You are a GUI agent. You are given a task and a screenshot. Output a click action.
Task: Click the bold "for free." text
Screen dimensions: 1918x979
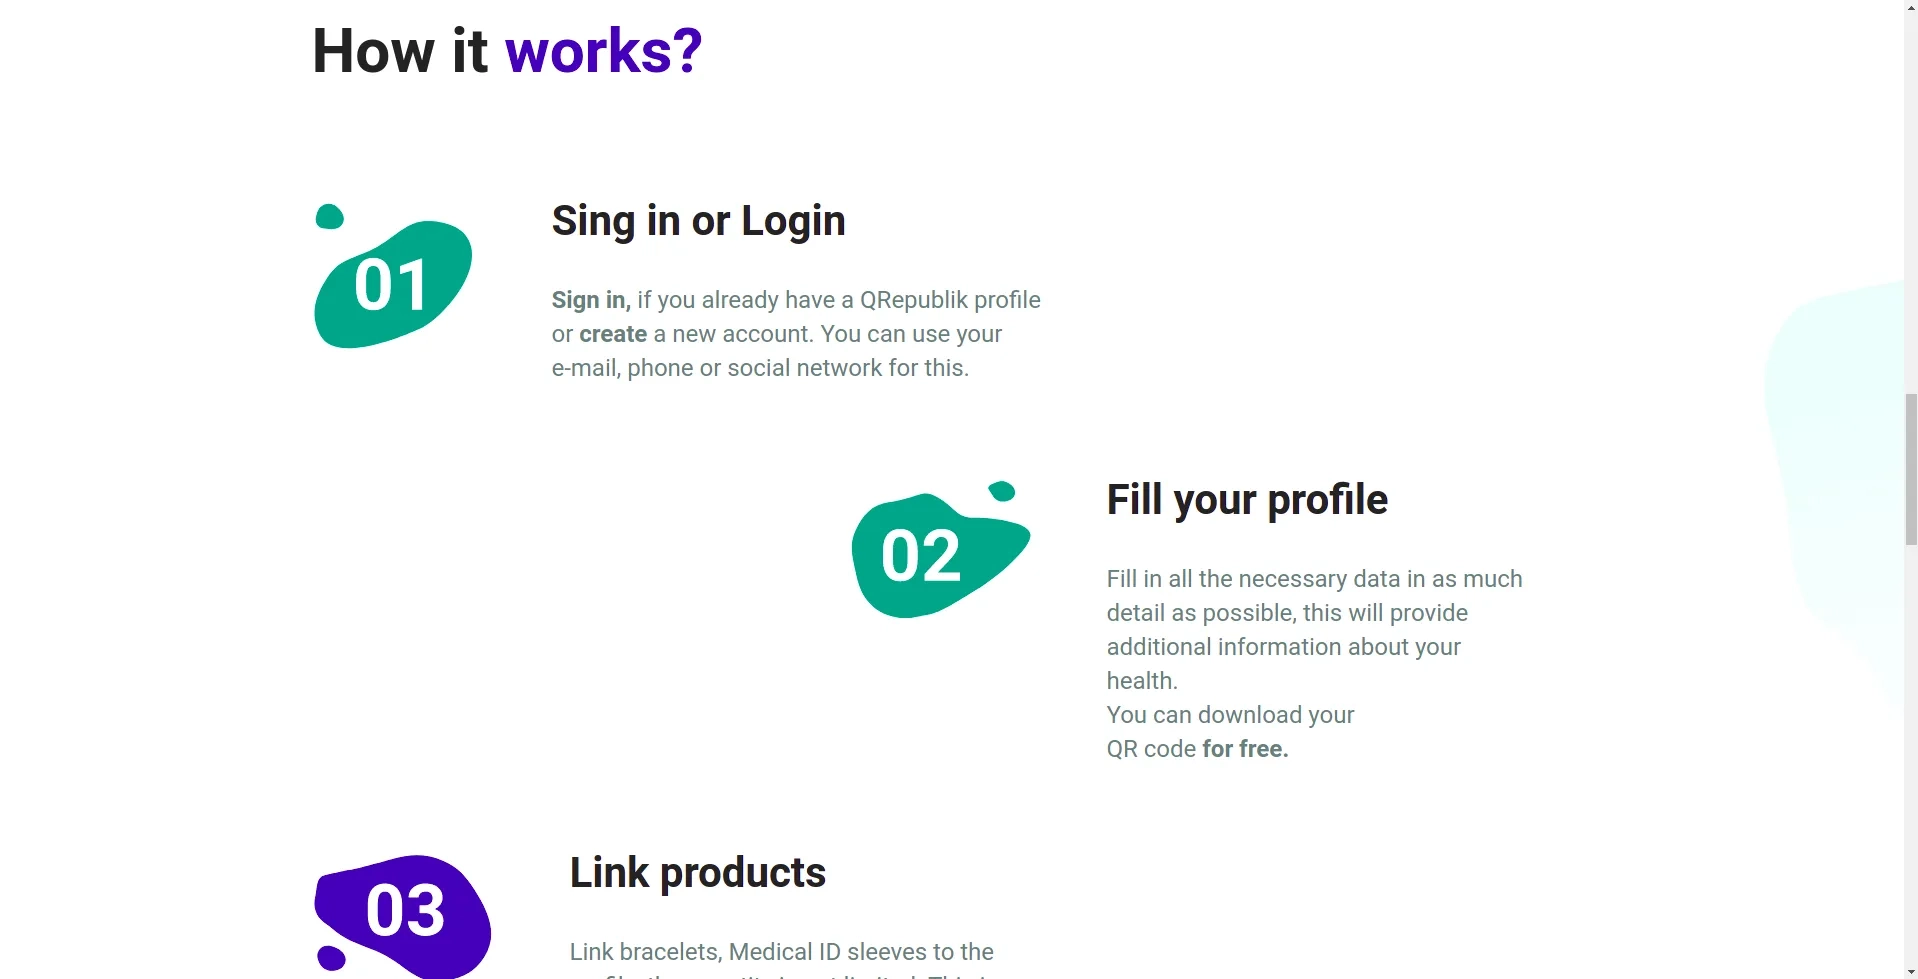click(1245, 749)
